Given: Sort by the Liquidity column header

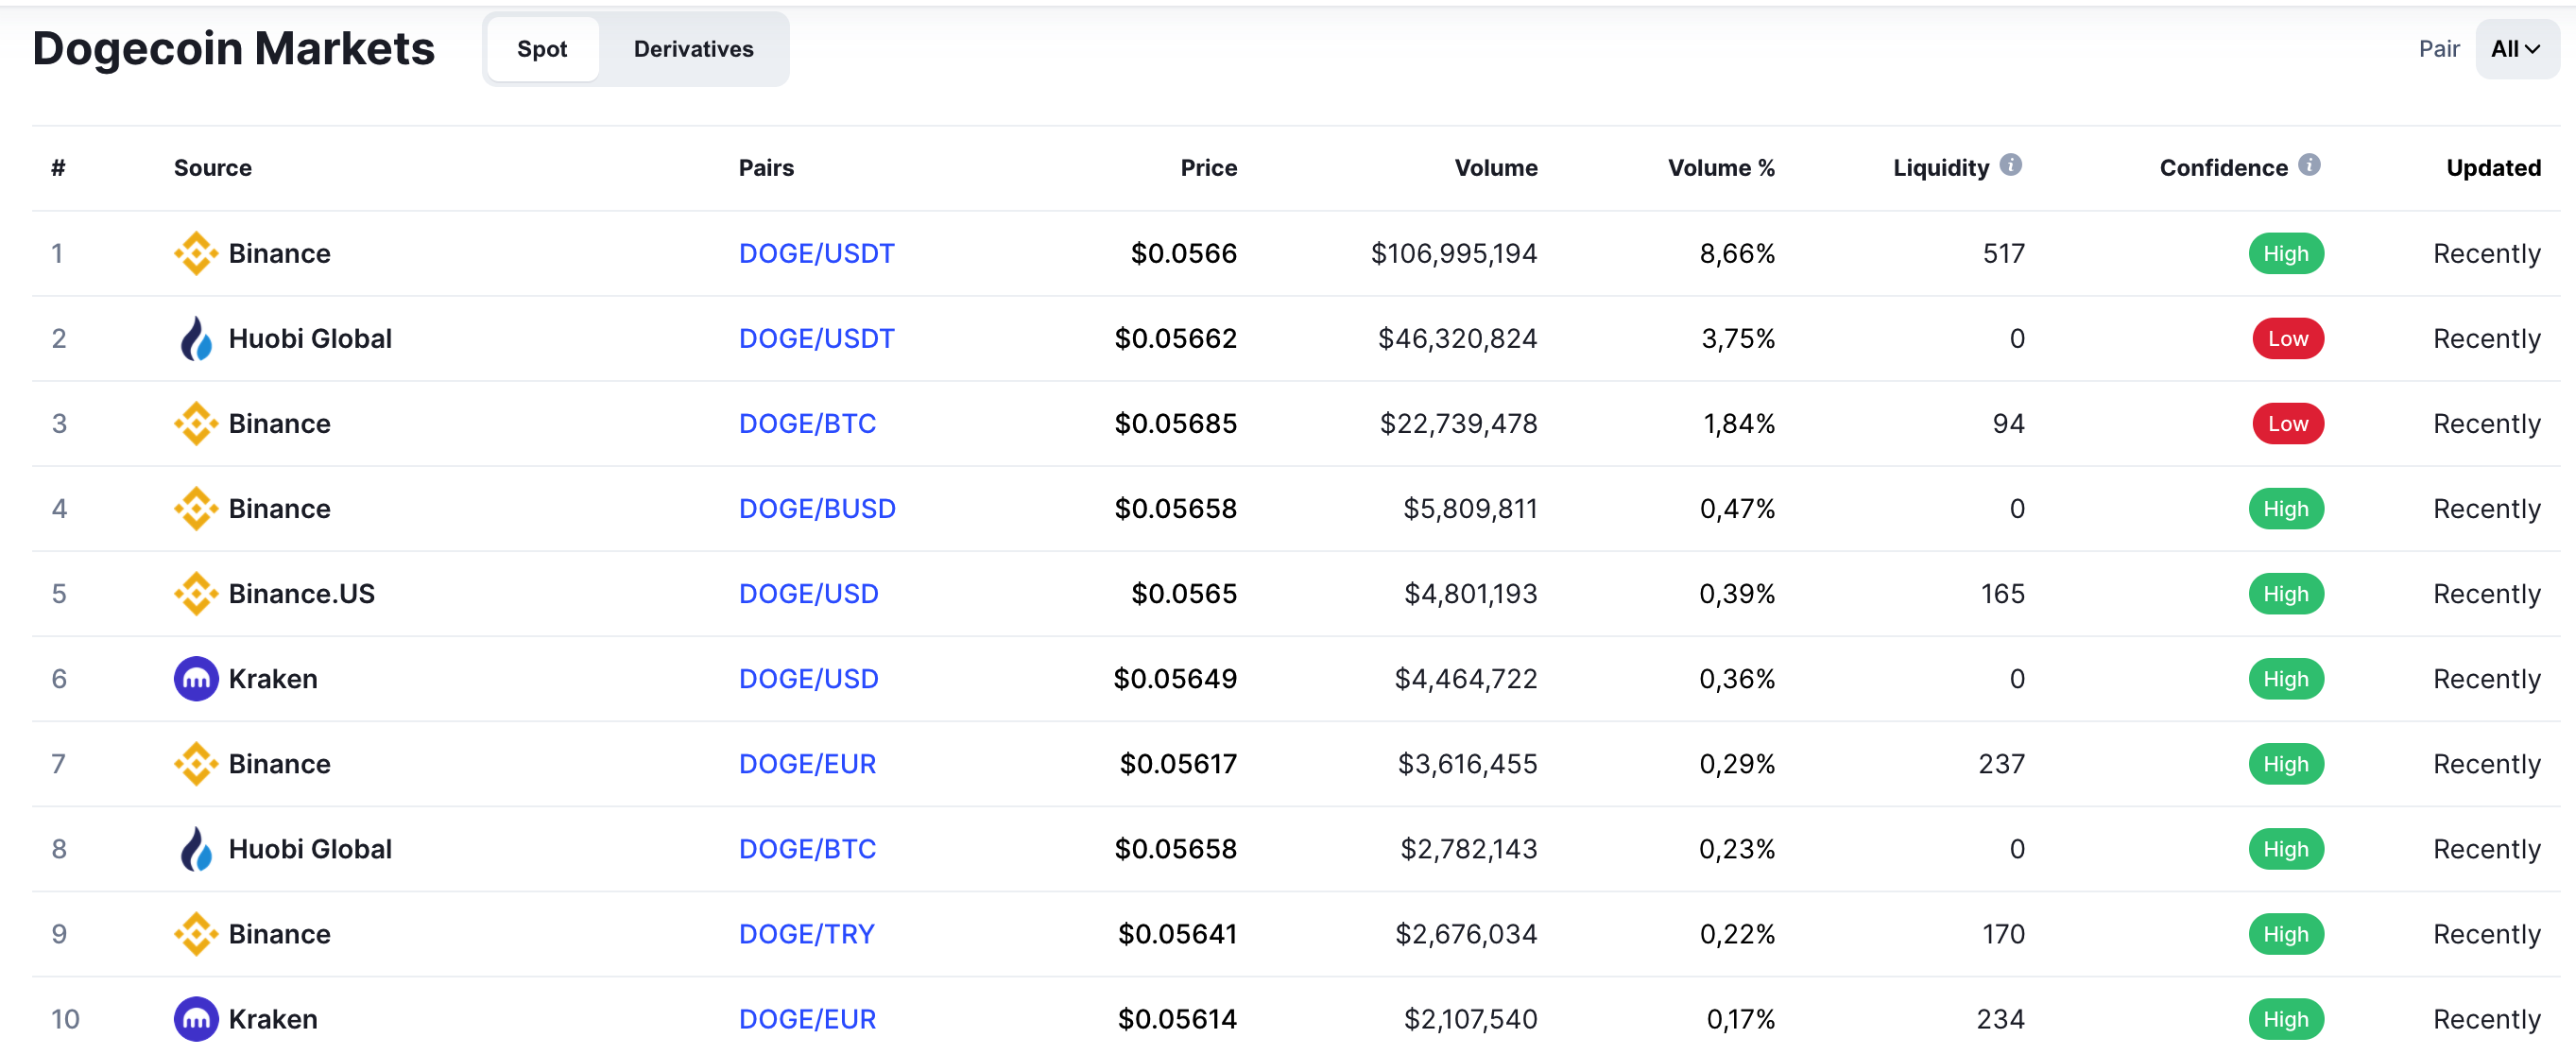Looking at the screenshot, I should [1941, 167].
